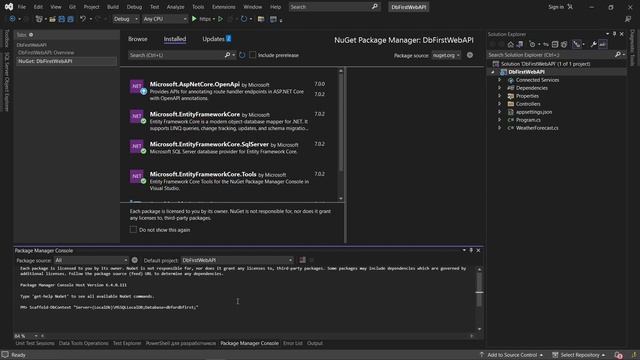Screen dimensions: 640x360
Task: Select 'DbFirstWebAPI: Overview' in the Tabs list
Action: click(46, 53)
